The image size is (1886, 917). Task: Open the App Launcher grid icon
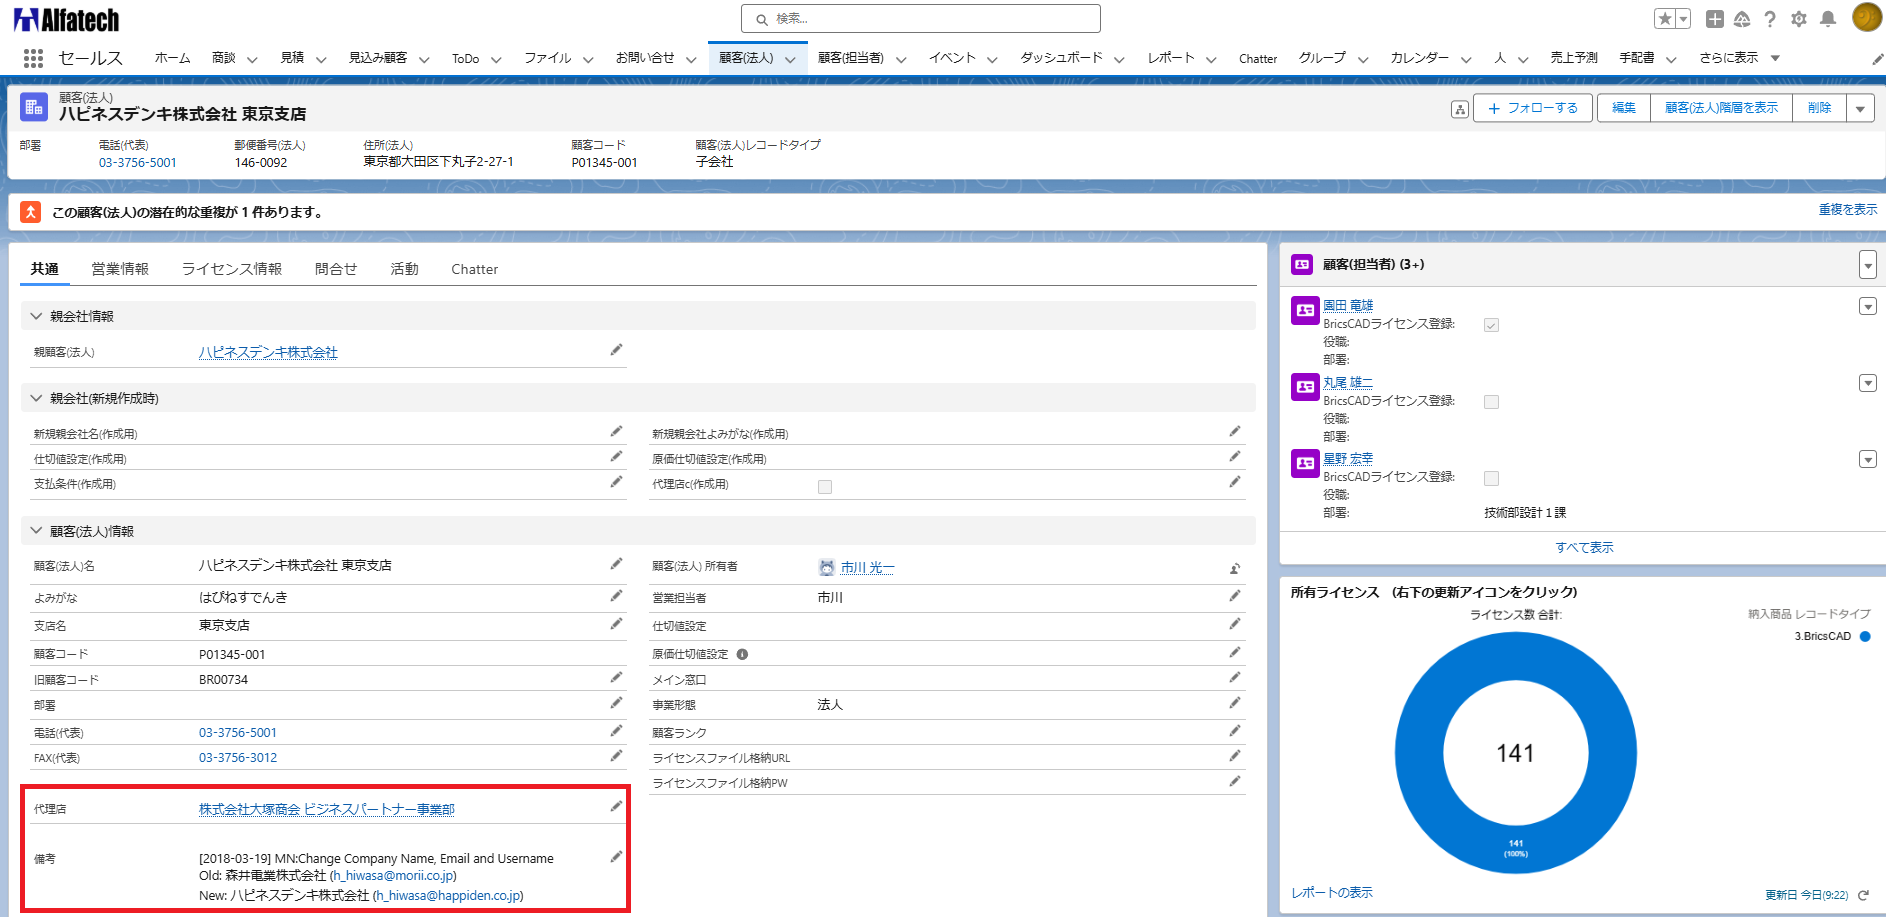click(x=33, y=58)
